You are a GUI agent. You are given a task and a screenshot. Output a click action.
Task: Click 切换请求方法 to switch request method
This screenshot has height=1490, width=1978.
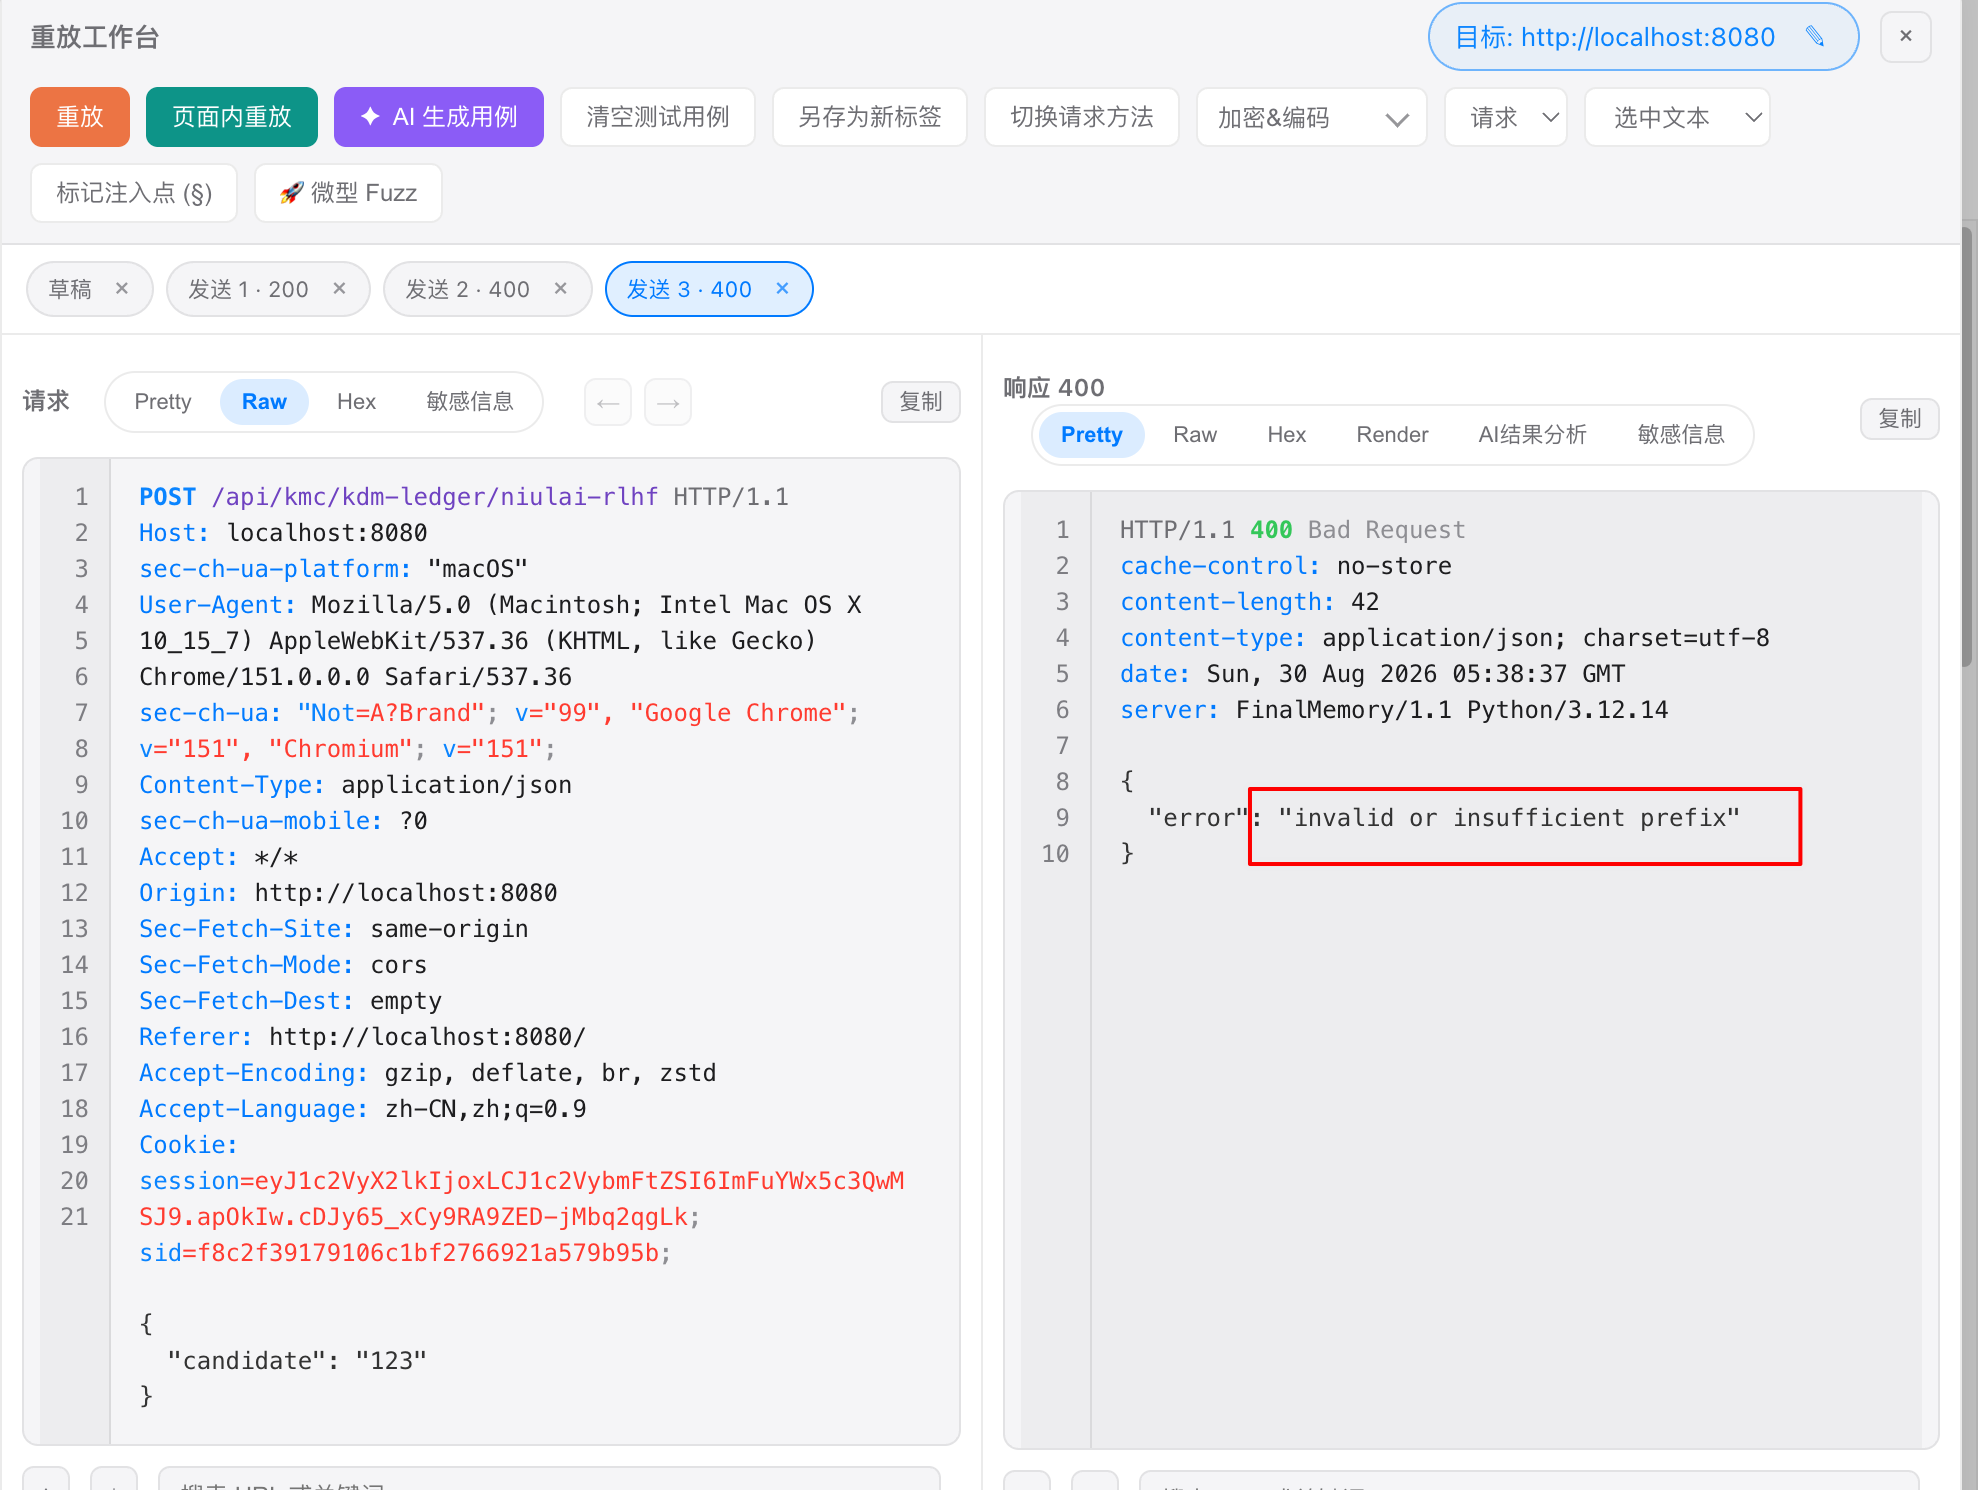[x=1082, y=117]
